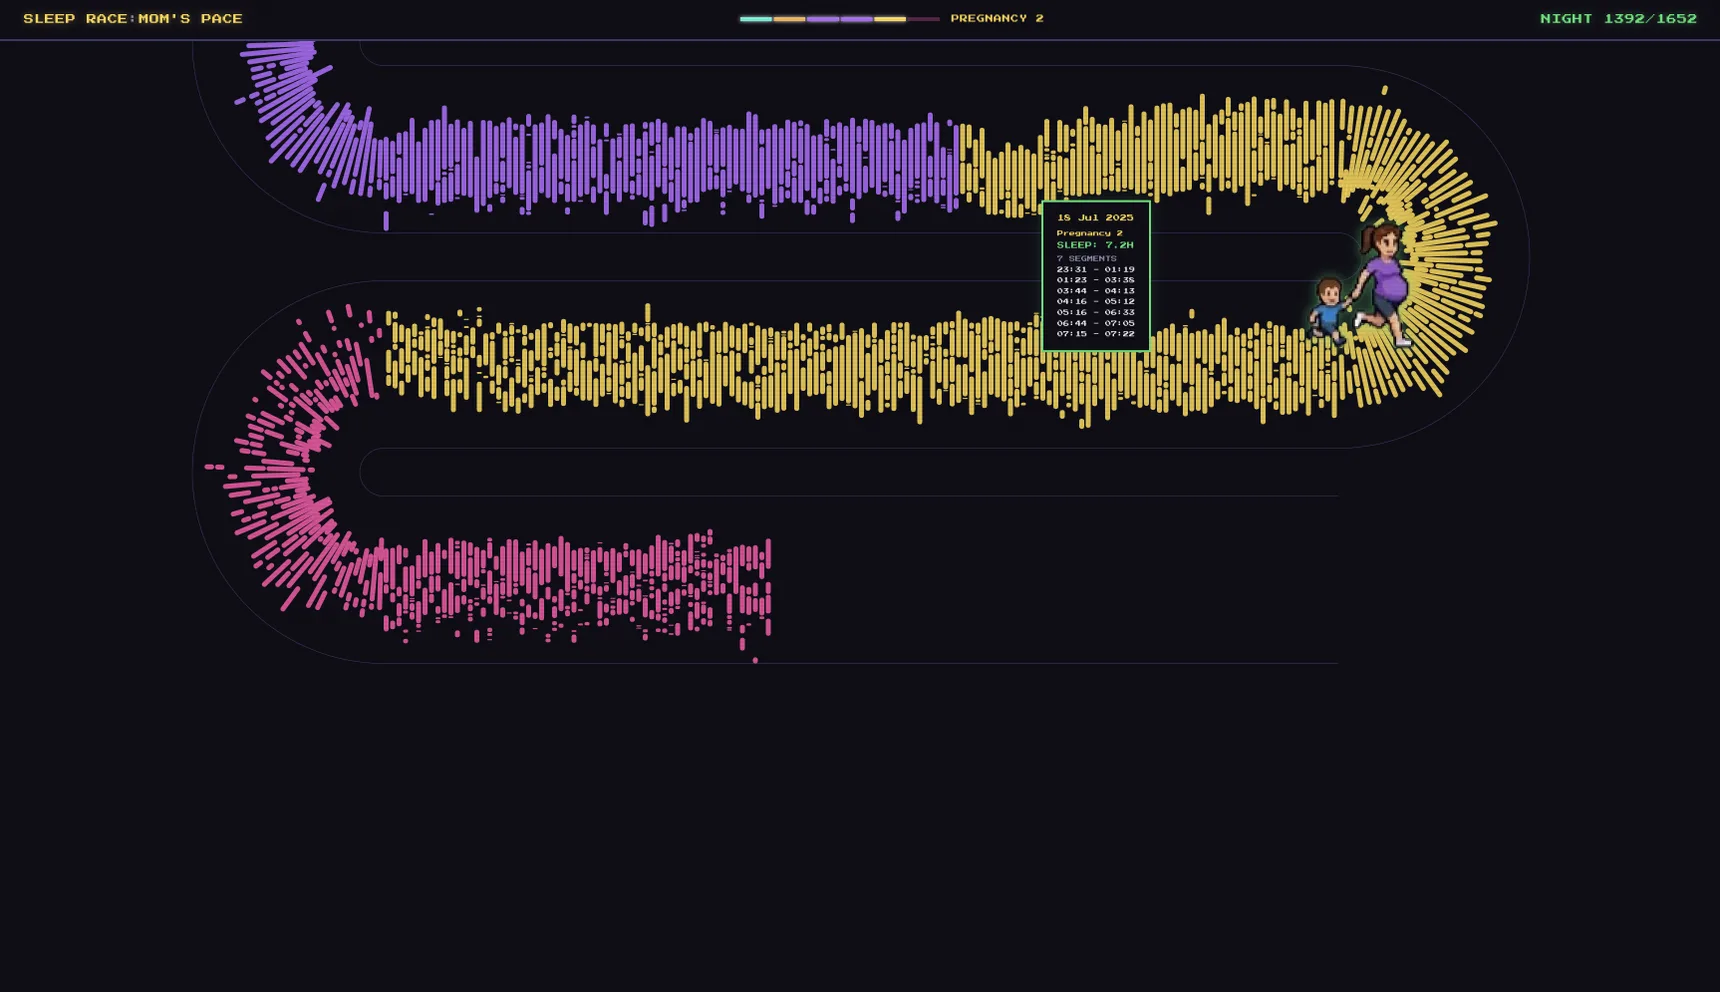Select the dim final phase segment
This screenshot has height=992, width=1720.
[x=923, y=19]
